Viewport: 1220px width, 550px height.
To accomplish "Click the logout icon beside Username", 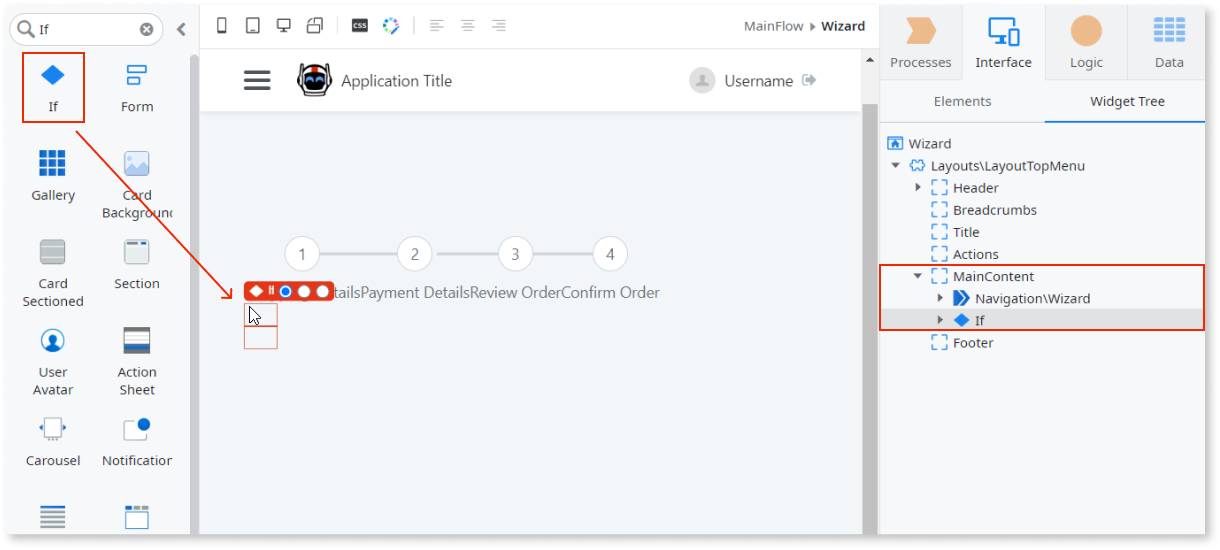I will [x=810, y=80].
